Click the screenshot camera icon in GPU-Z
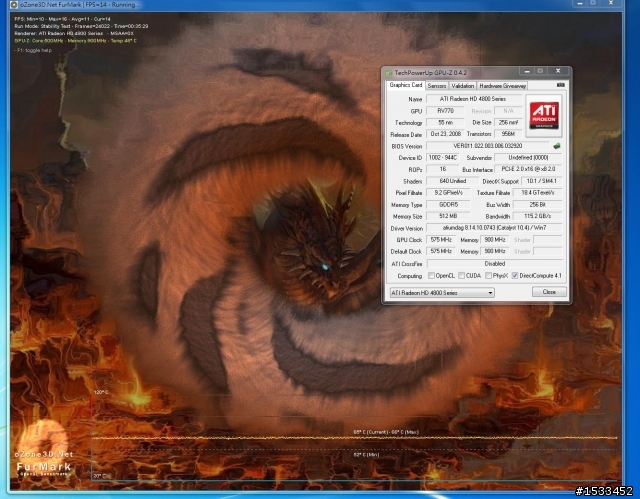 (560, 85)
